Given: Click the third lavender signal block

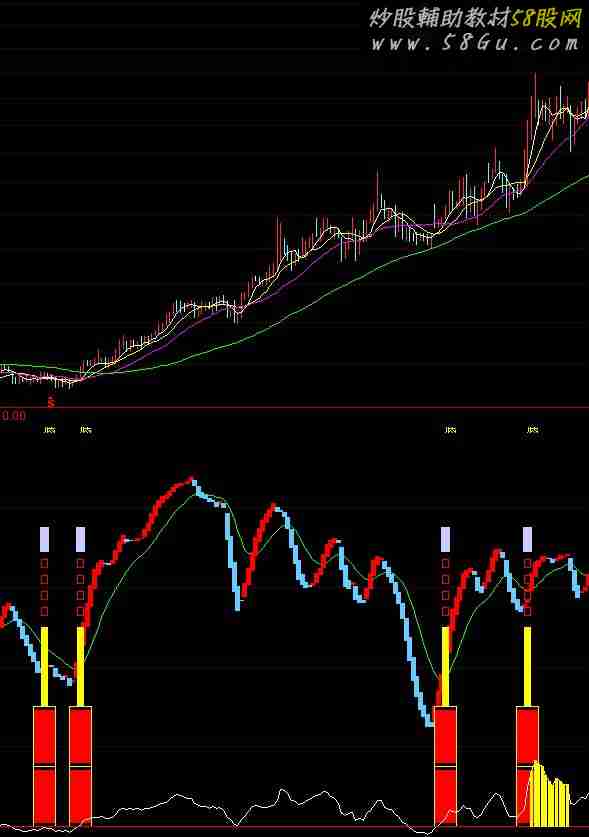Looking at the screenshot, I should (445, 539).
